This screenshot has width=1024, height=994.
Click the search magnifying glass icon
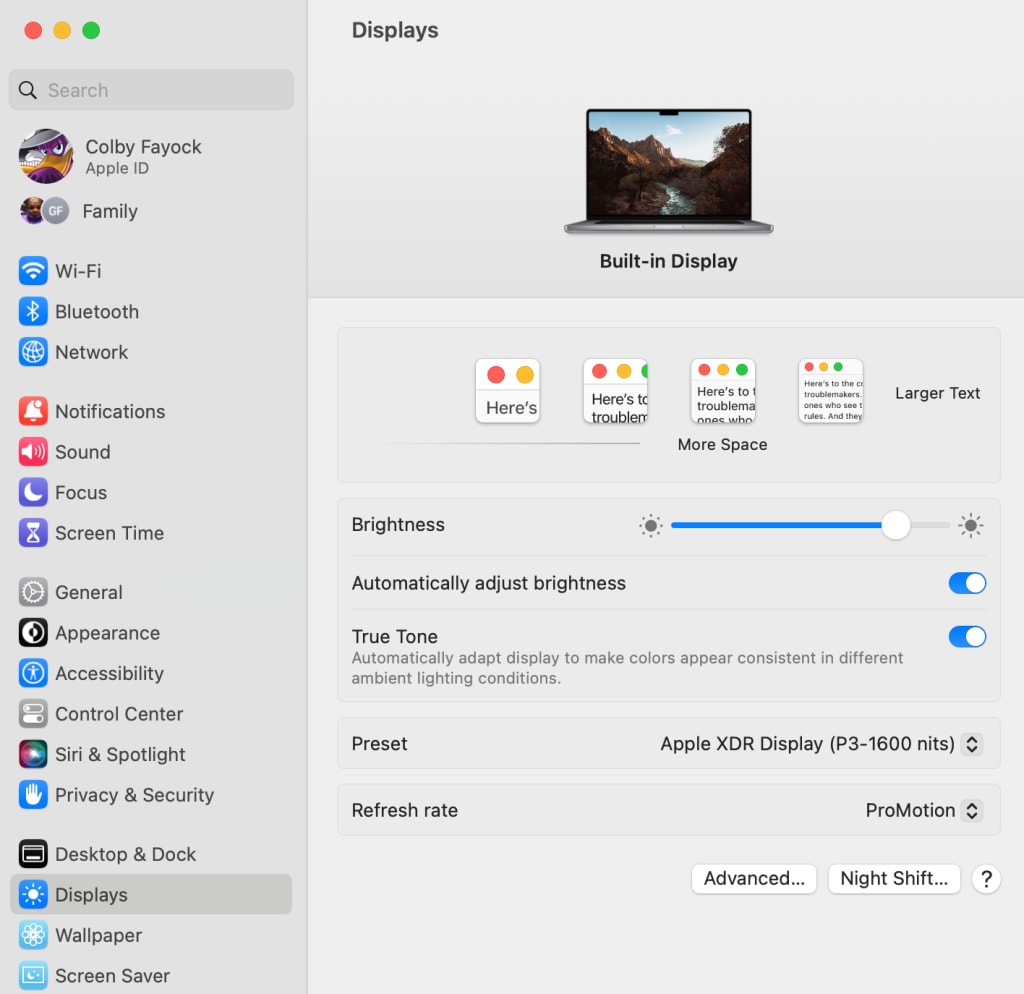27,89
